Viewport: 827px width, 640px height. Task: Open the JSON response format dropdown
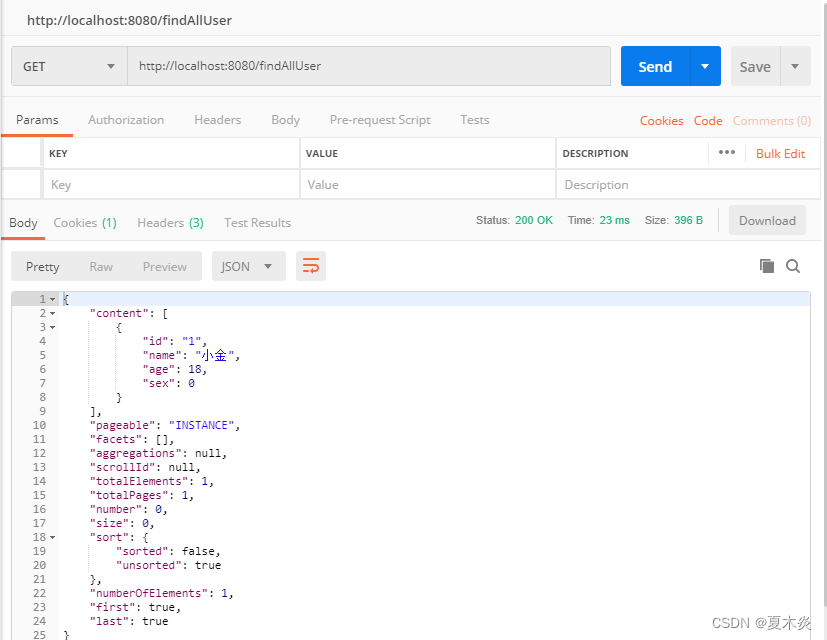248,266
